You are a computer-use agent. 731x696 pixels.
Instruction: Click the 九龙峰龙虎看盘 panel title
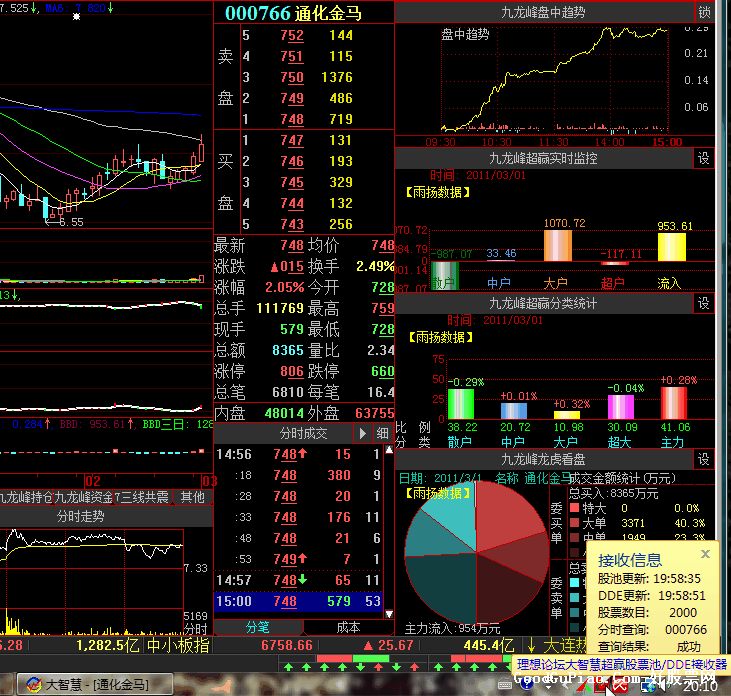pyautogui.click(x=543, y=460)
